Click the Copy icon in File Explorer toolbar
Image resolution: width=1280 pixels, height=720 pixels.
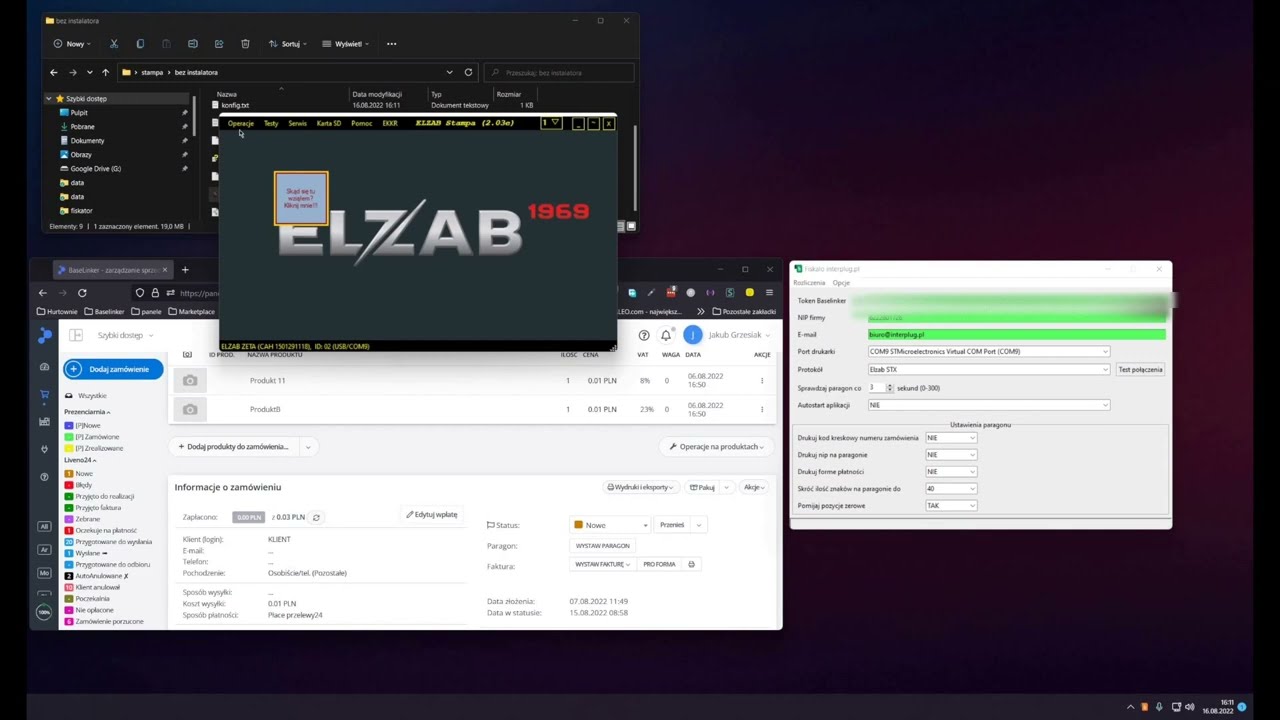pyautogui.click(x=140, y=44)
